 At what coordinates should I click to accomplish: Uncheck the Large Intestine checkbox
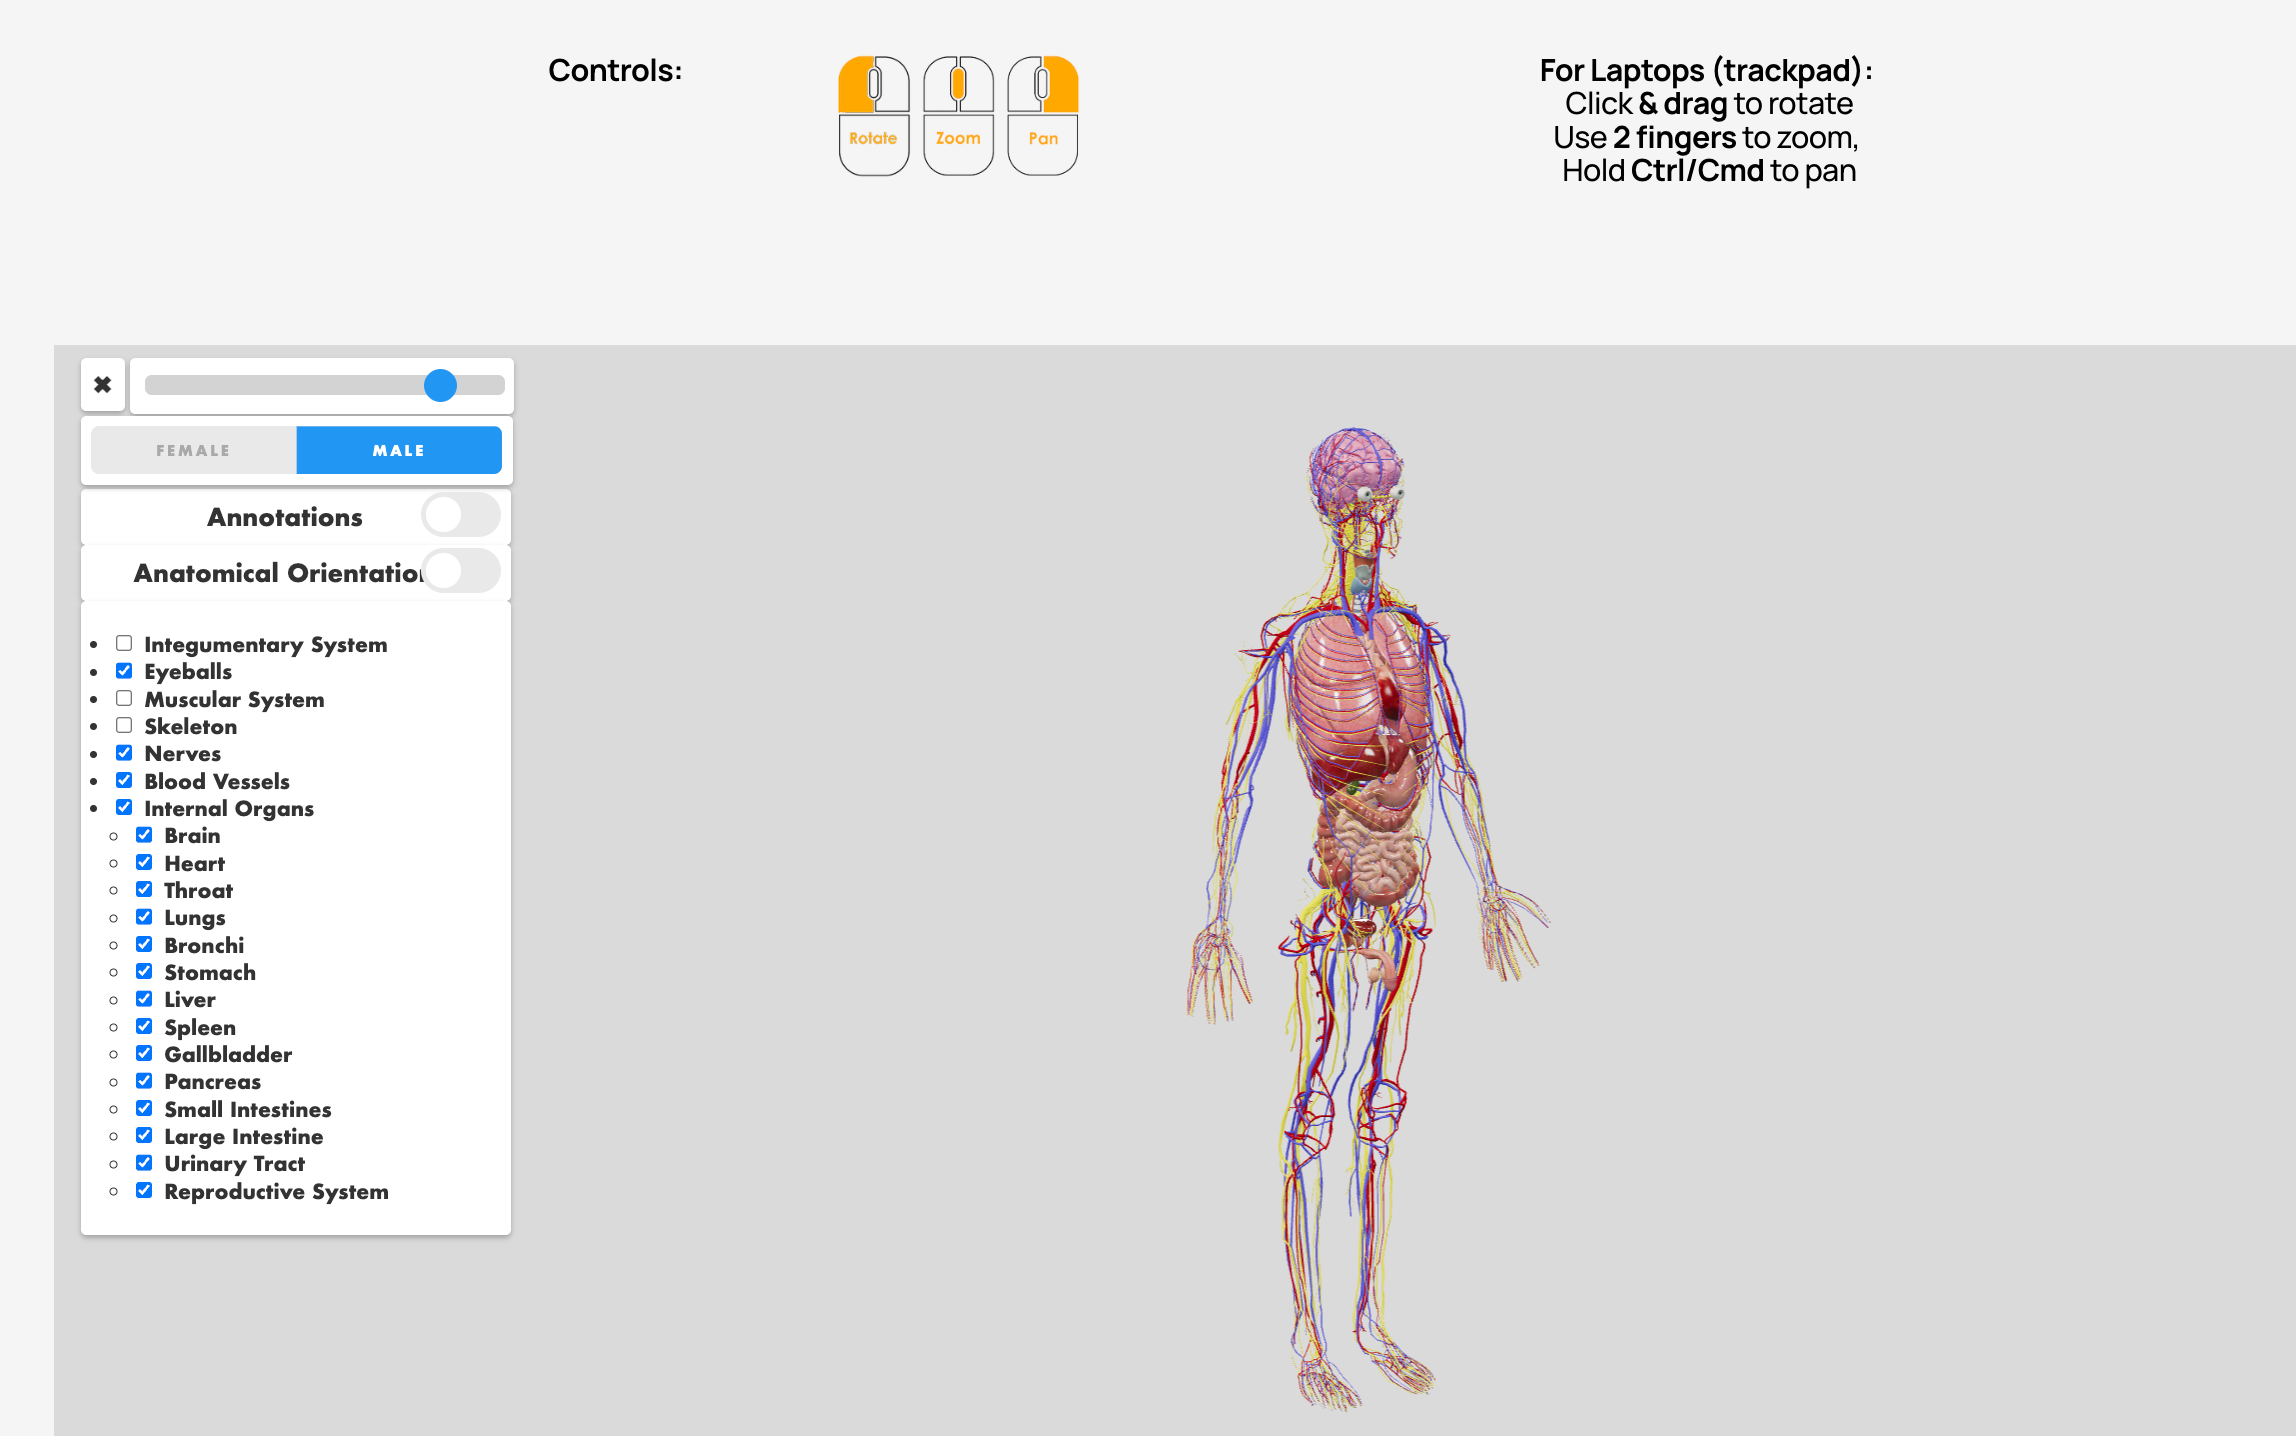144,1135
